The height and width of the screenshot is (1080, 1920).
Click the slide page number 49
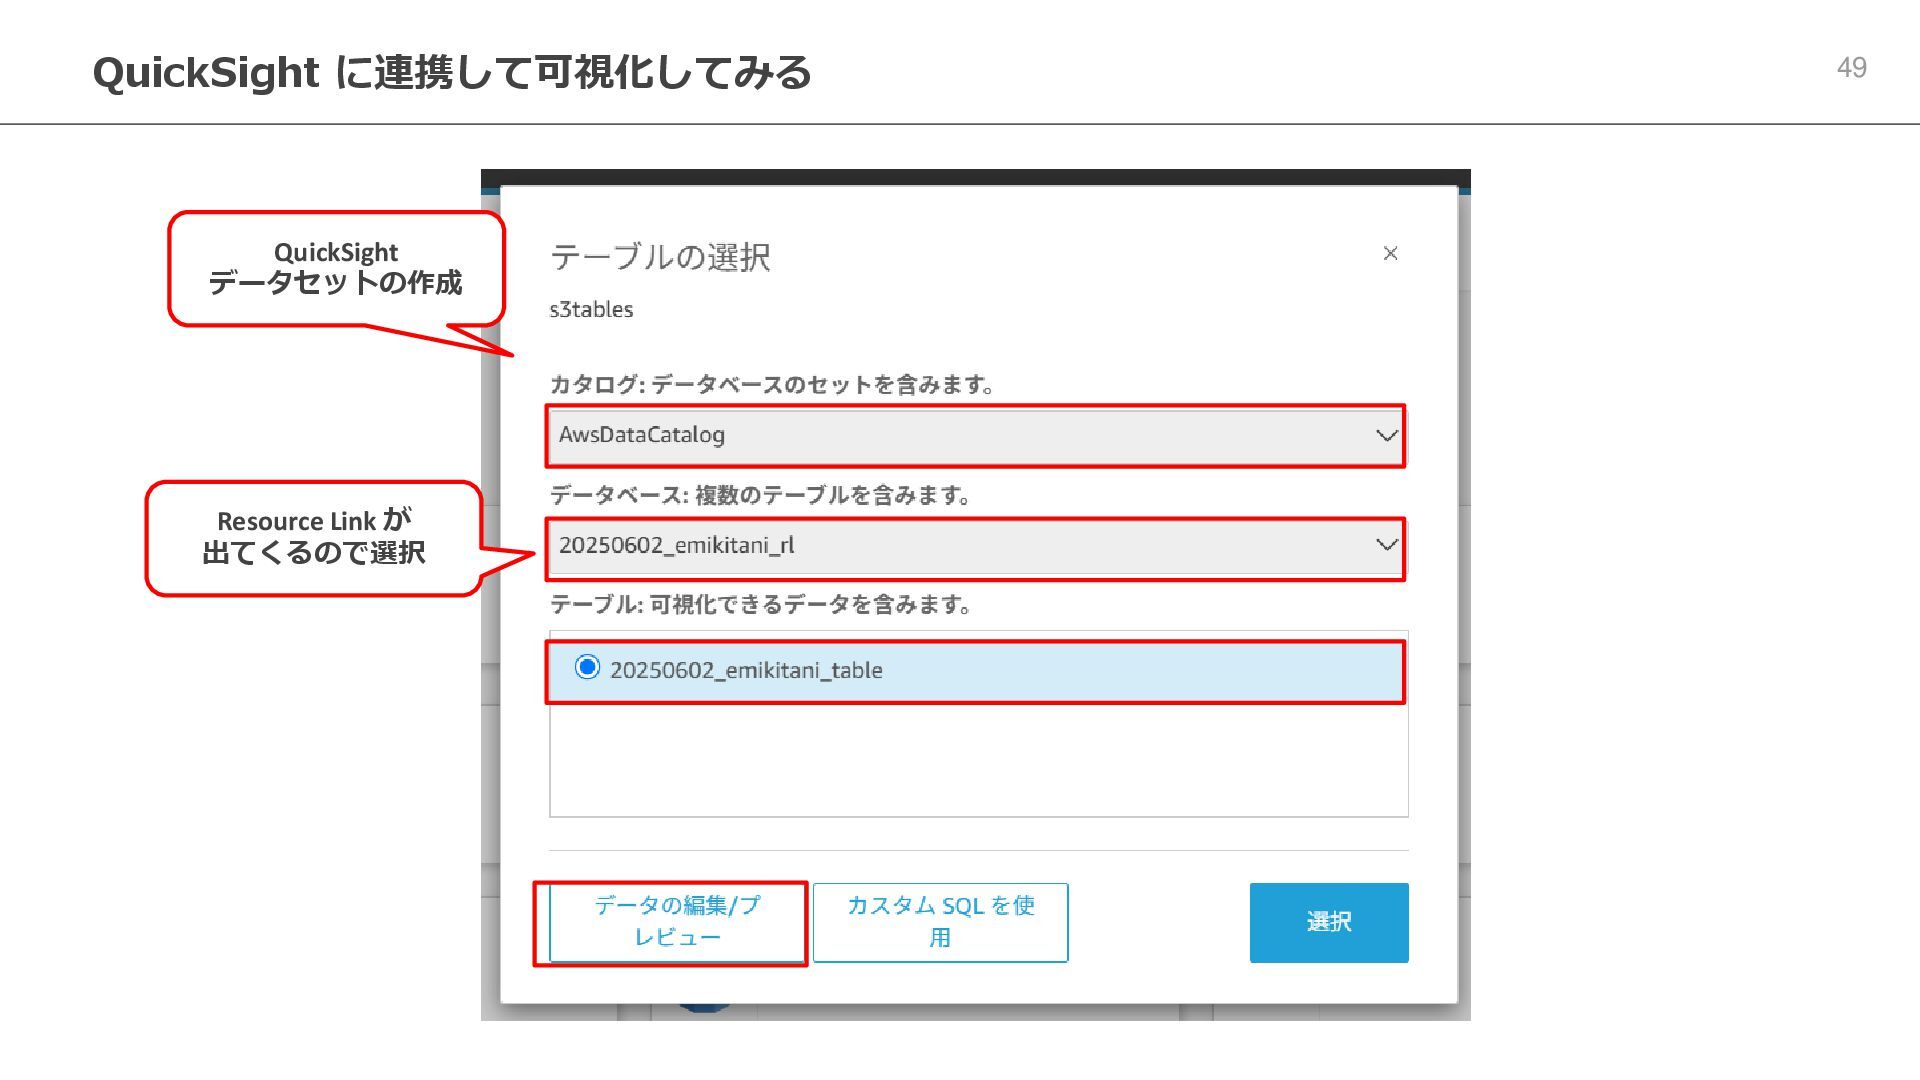(1851, 68)
